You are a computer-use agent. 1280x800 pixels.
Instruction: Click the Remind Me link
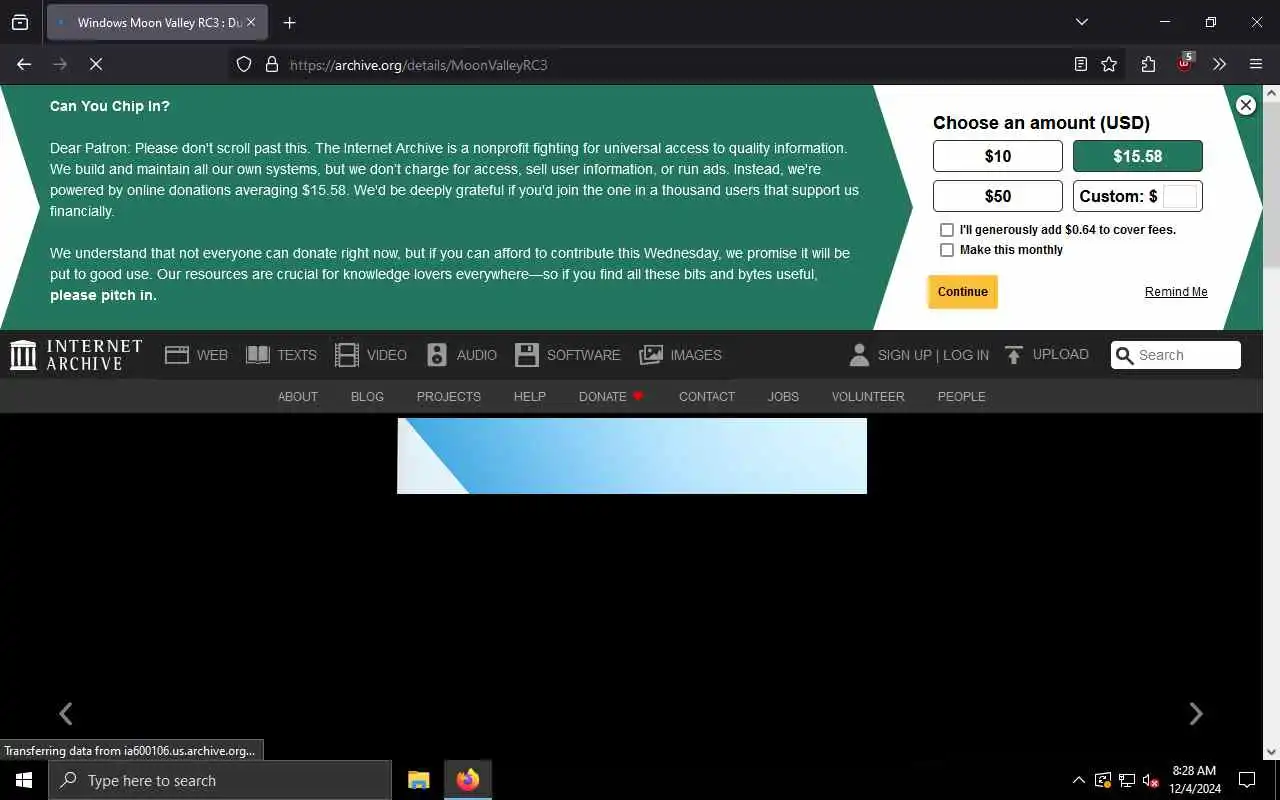pyautogui.click(x=1176, y=292)
